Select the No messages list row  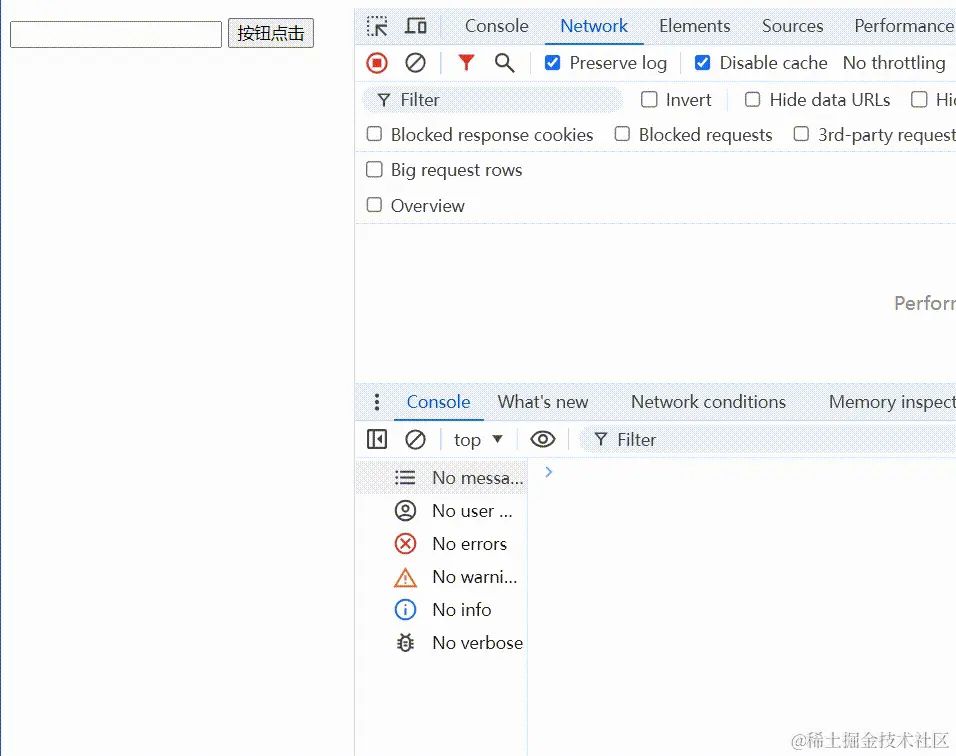pos(441,477)
